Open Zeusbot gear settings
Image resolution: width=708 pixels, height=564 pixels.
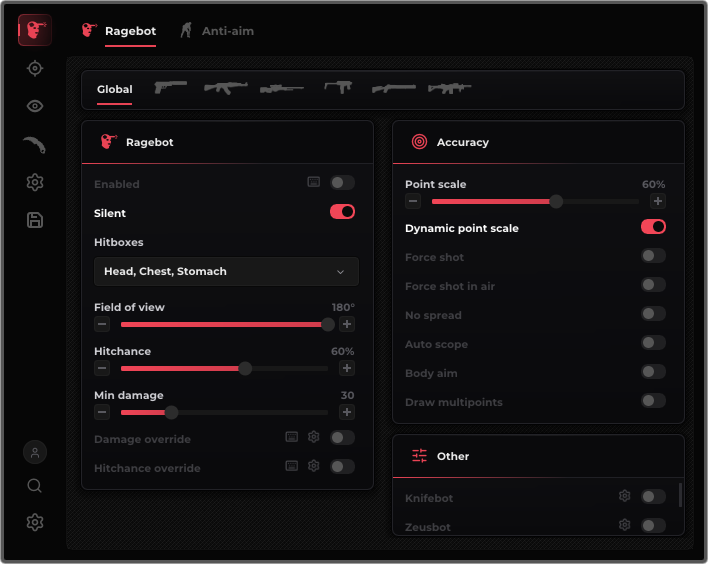(624, 525)
